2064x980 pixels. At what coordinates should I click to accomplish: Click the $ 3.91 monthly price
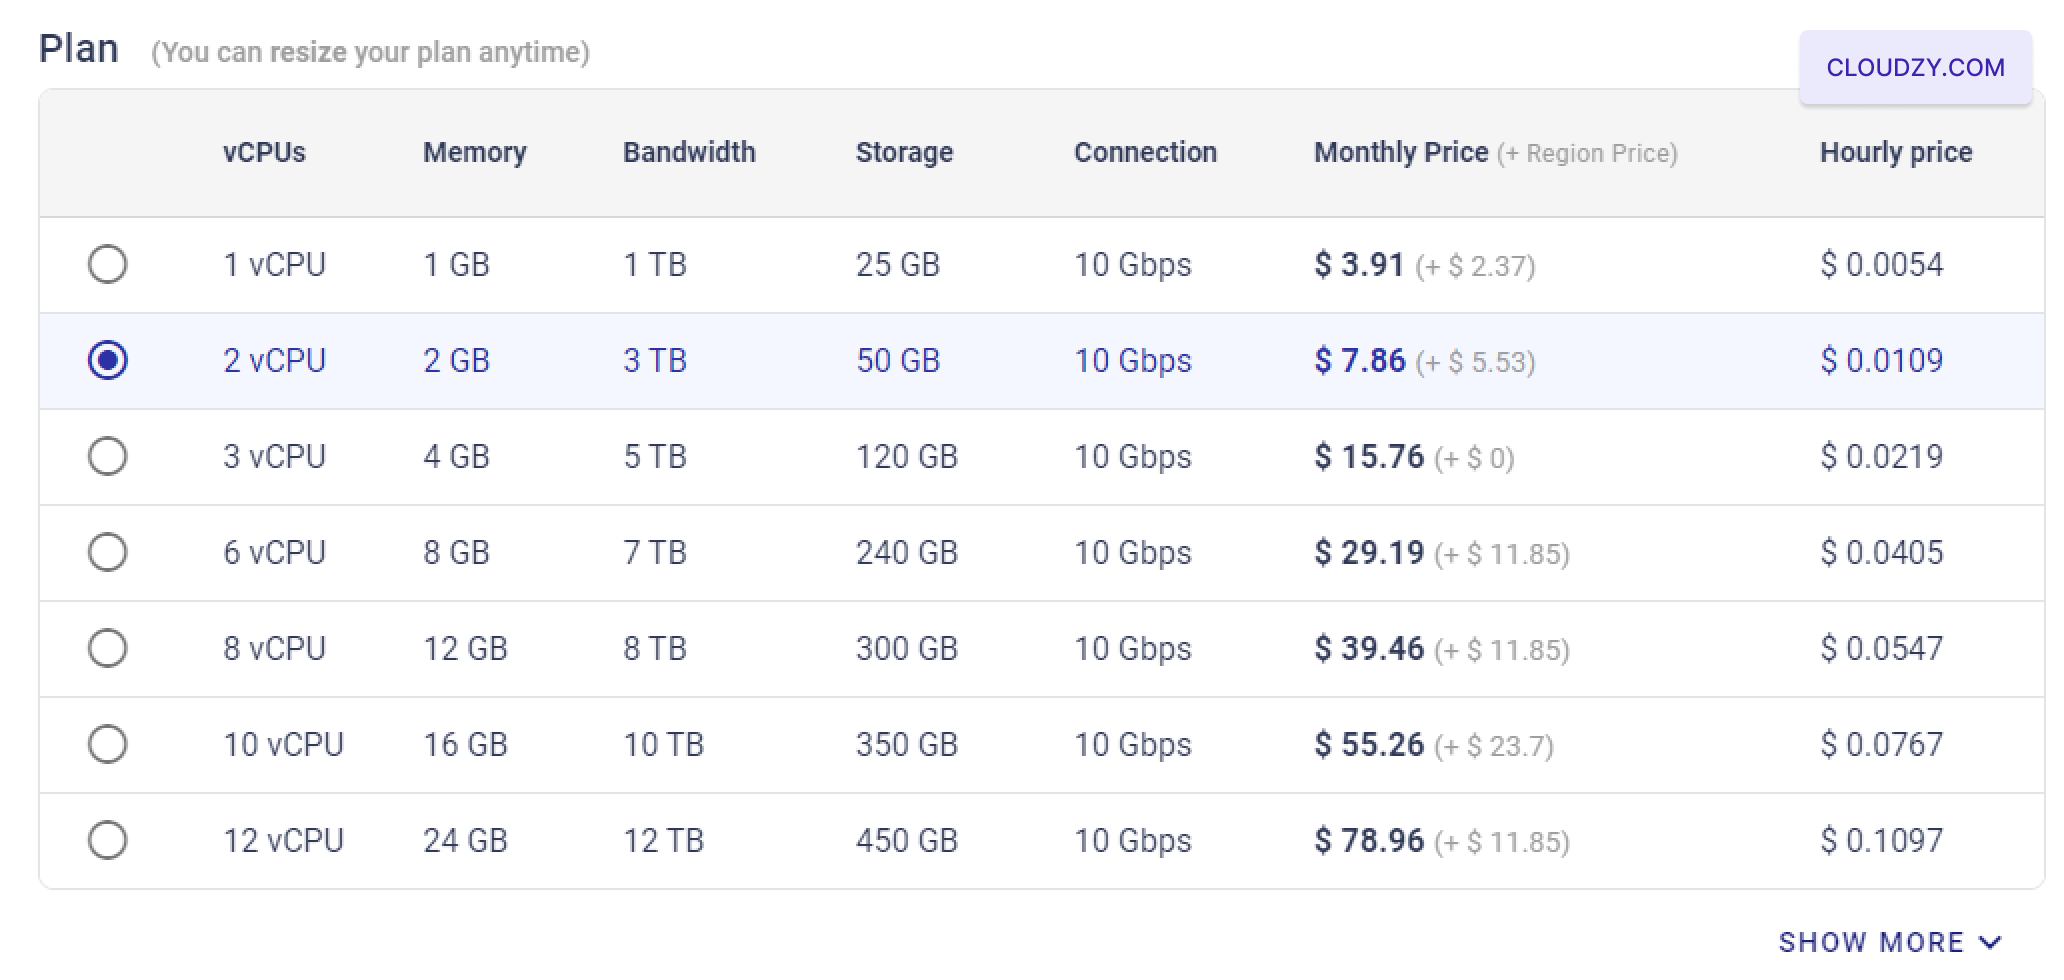point(1359,265)
